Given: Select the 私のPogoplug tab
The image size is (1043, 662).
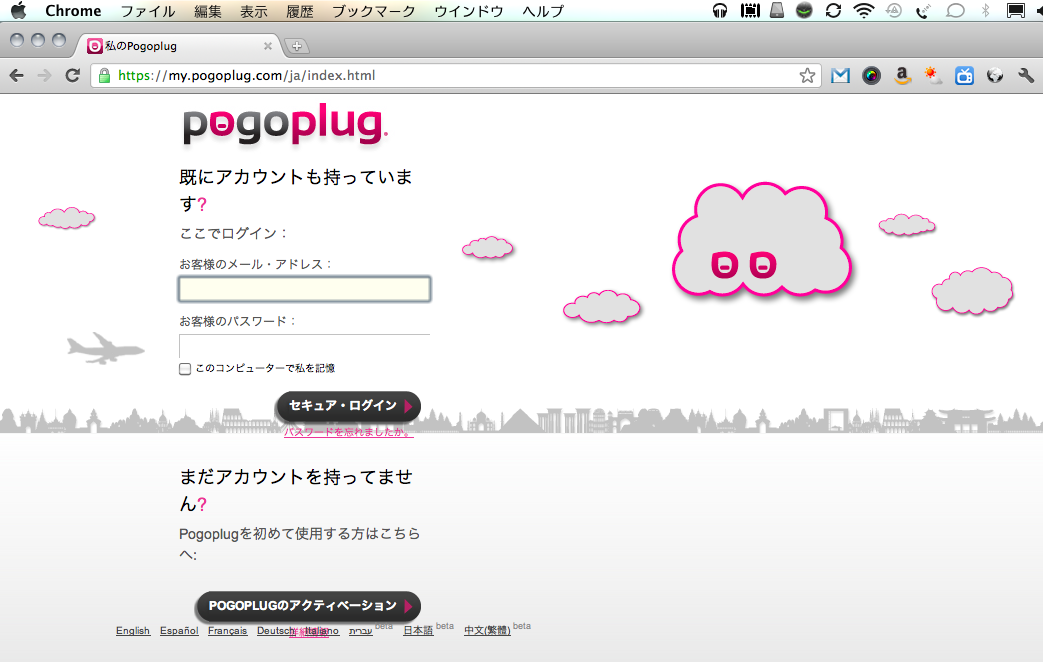Looking at the screenshot, I should (x=178, y=46).
